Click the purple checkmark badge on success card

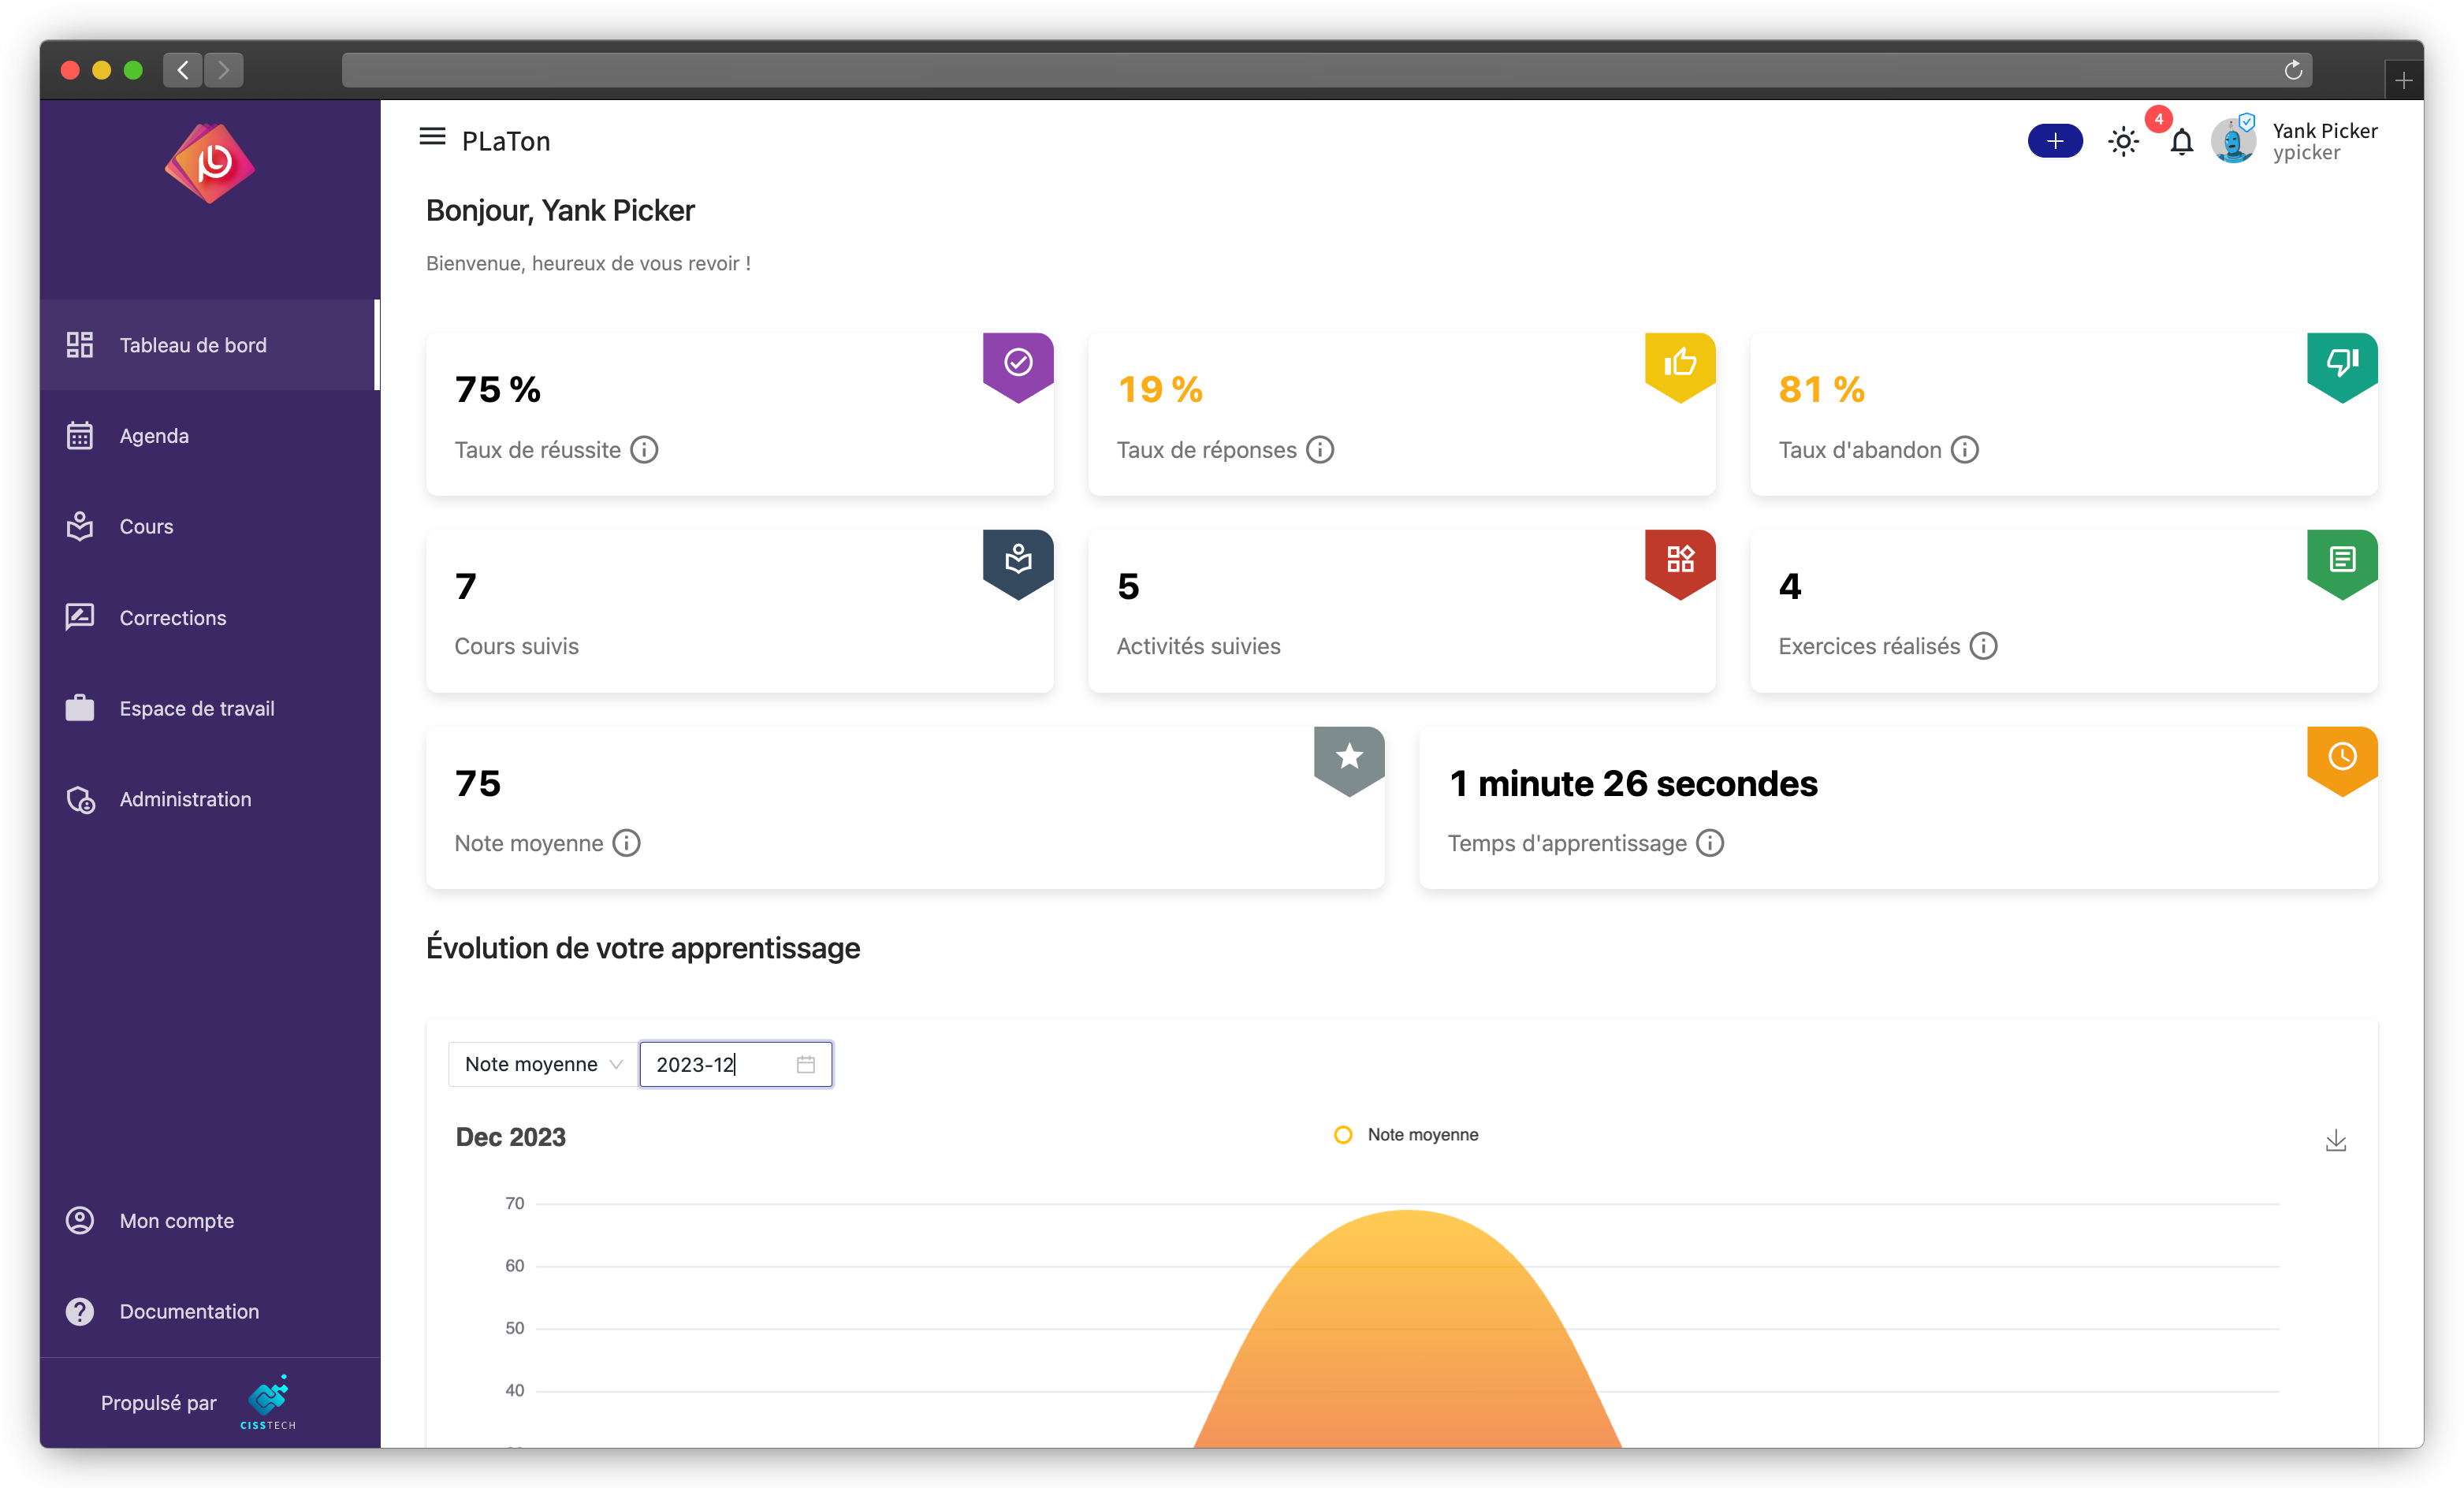(1018, 366)
